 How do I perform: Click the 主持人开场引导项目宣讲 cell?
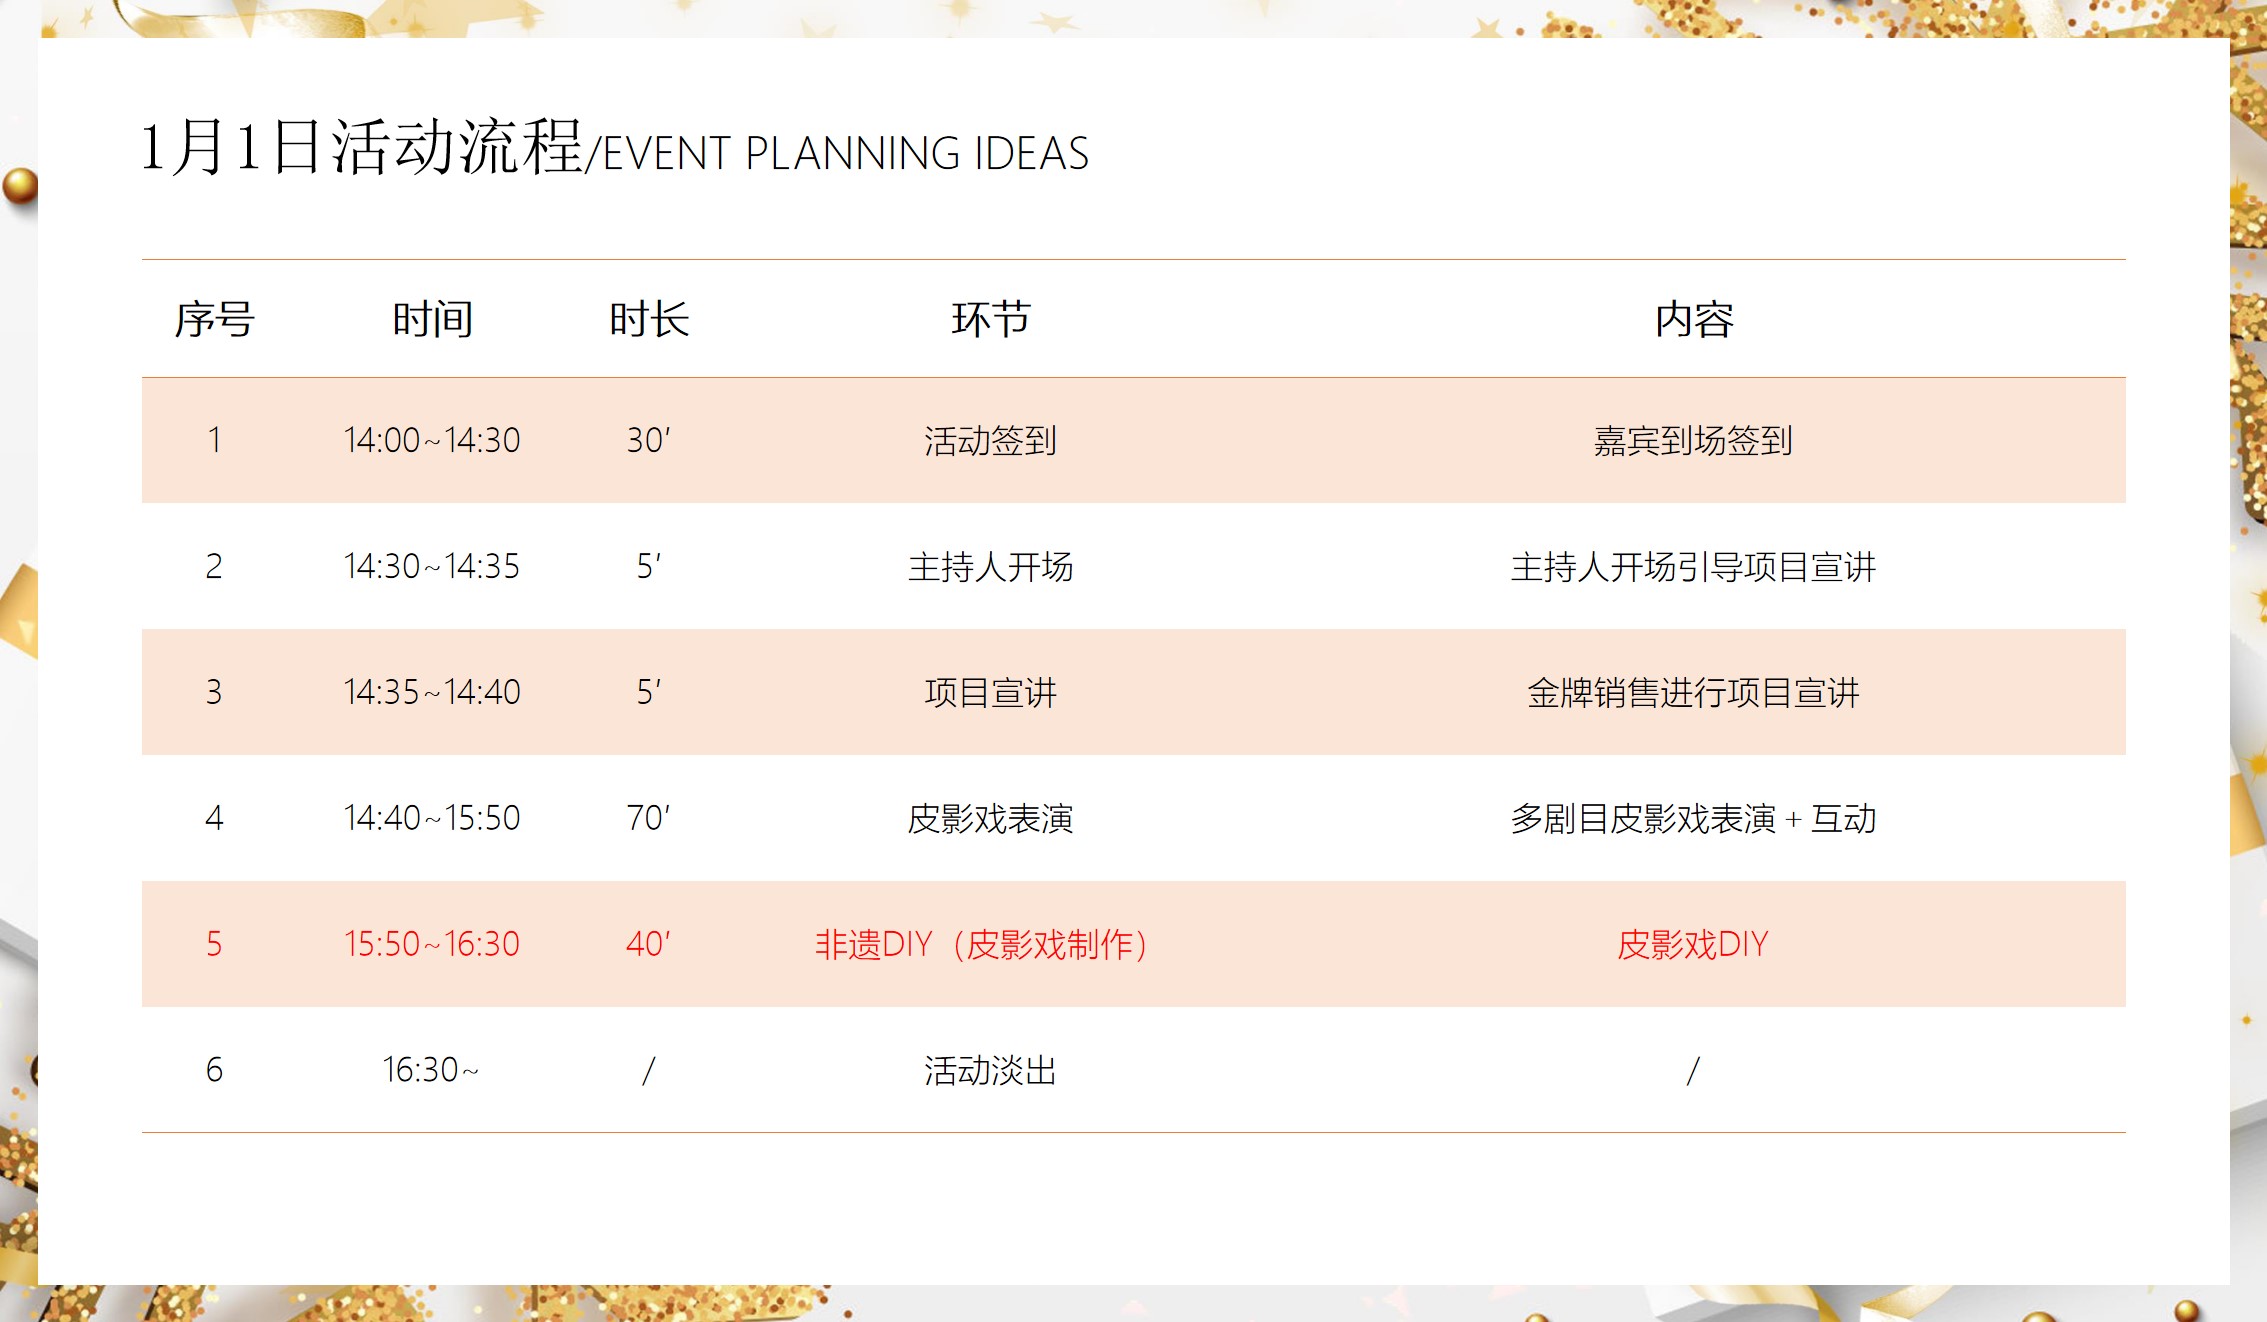(1692, 567)
